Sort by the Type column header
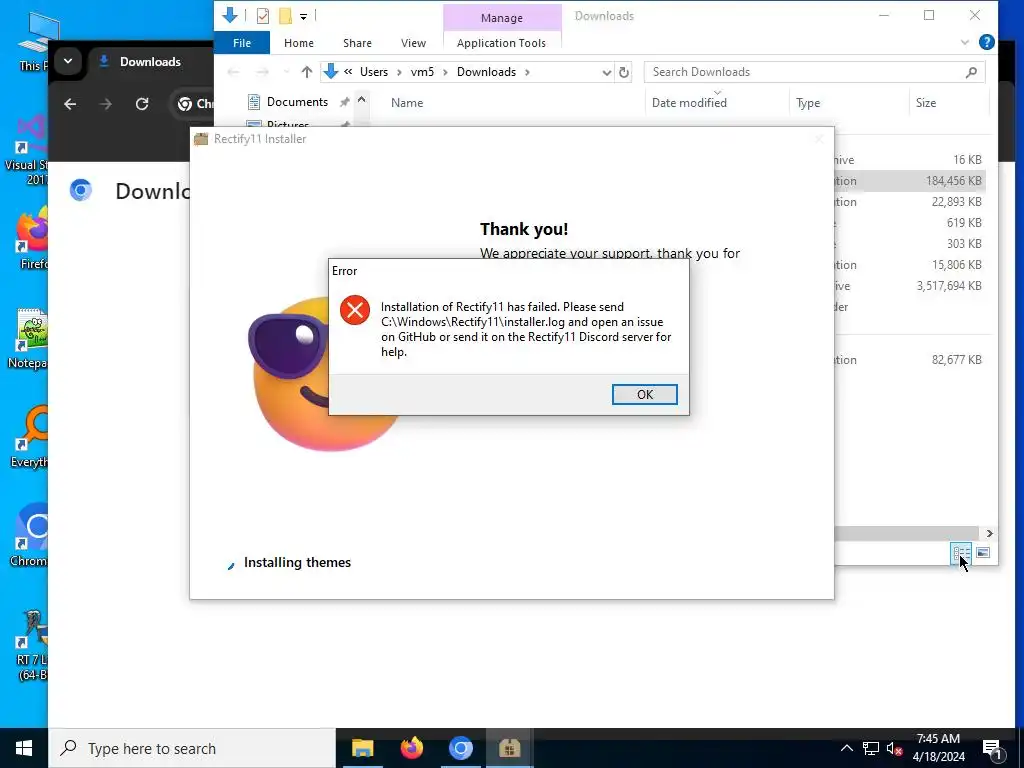The width and height of the screenshot is (1024, 768). tap(808, 103)
